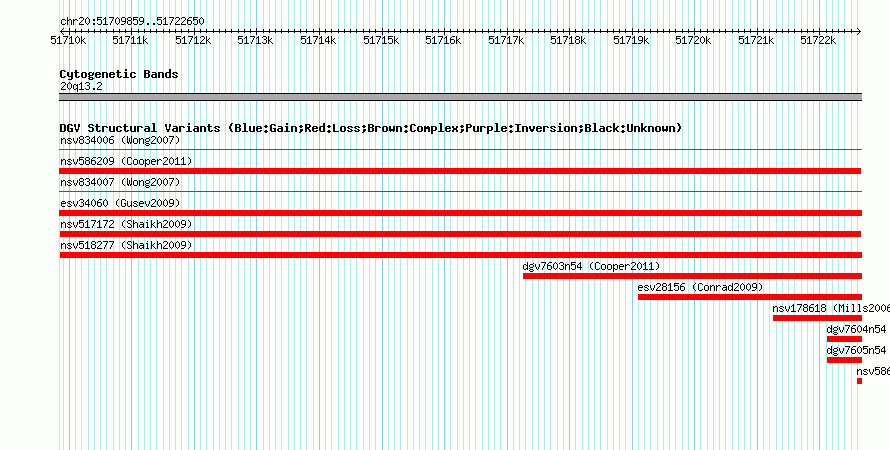Click the red loss bar under nsv586209
Viewport: 890px width, 450px height.
(x=460, y=171)
